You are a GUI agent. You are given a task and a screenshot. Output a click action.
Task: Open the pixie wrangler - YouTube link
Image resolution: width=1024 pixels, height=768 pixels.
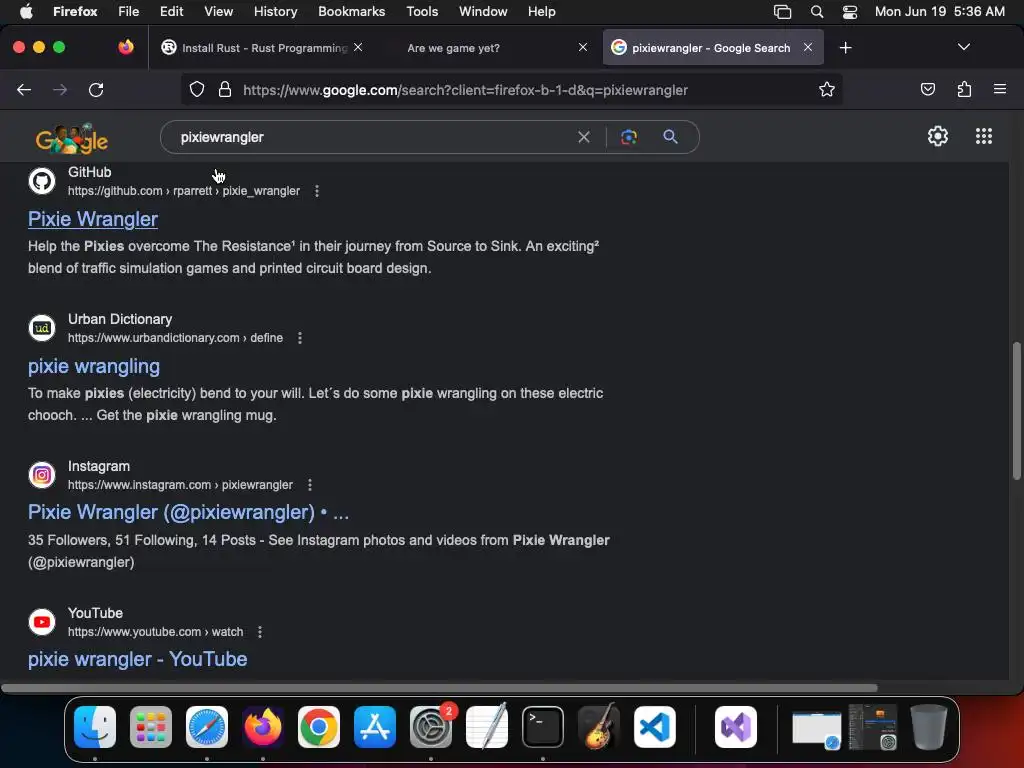[137, 659]
